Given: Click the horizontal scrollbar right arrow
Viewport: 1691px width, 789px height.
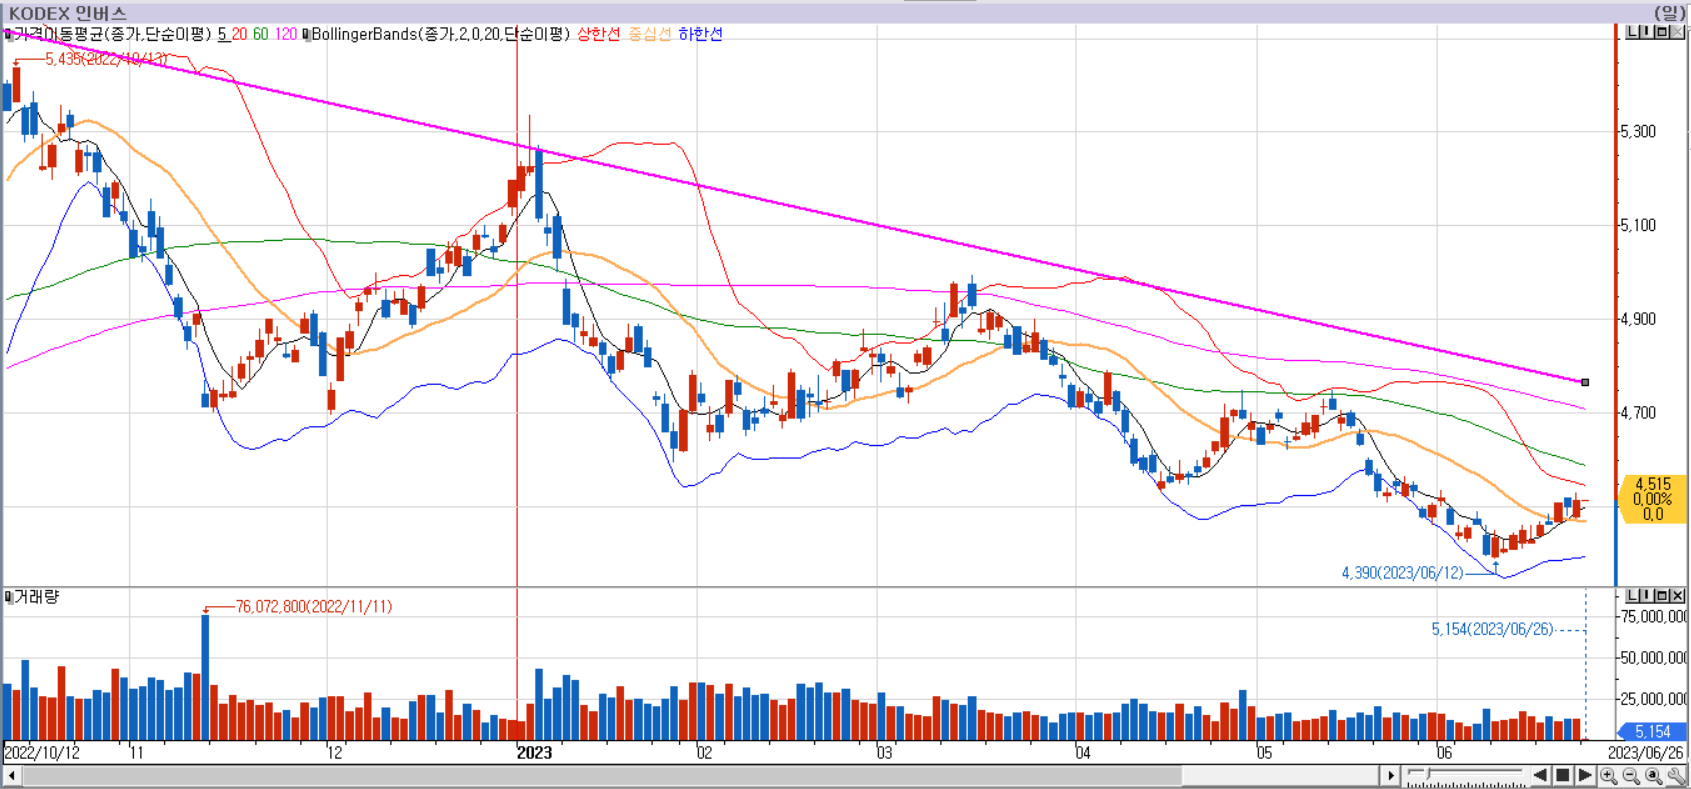Looking at the screenshot, I should pyautogui.click(x=1390, y=776).
